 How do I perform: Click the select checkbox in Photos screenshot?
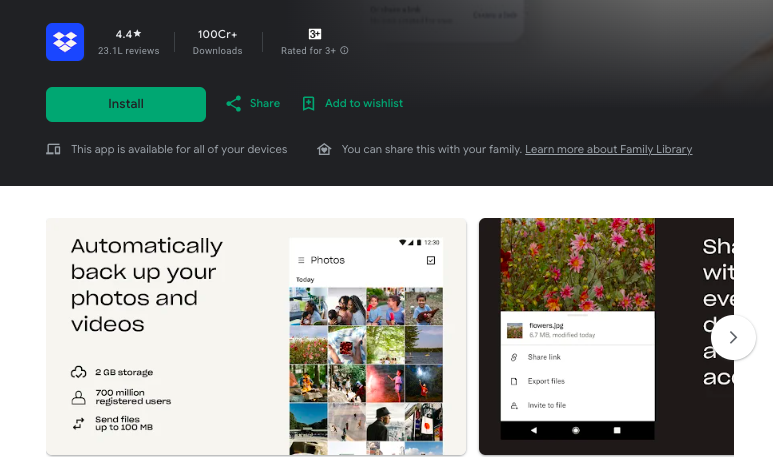point(431,260)
